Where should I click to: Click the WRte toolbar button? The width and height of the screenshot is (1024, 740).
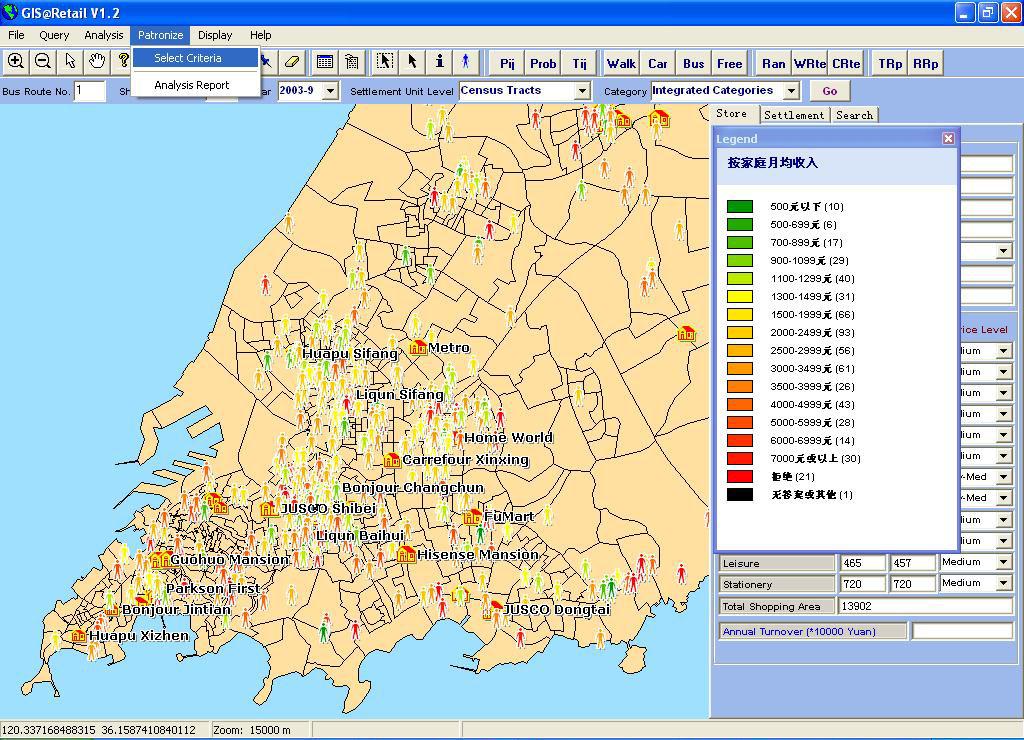click(x=810, y=63)
